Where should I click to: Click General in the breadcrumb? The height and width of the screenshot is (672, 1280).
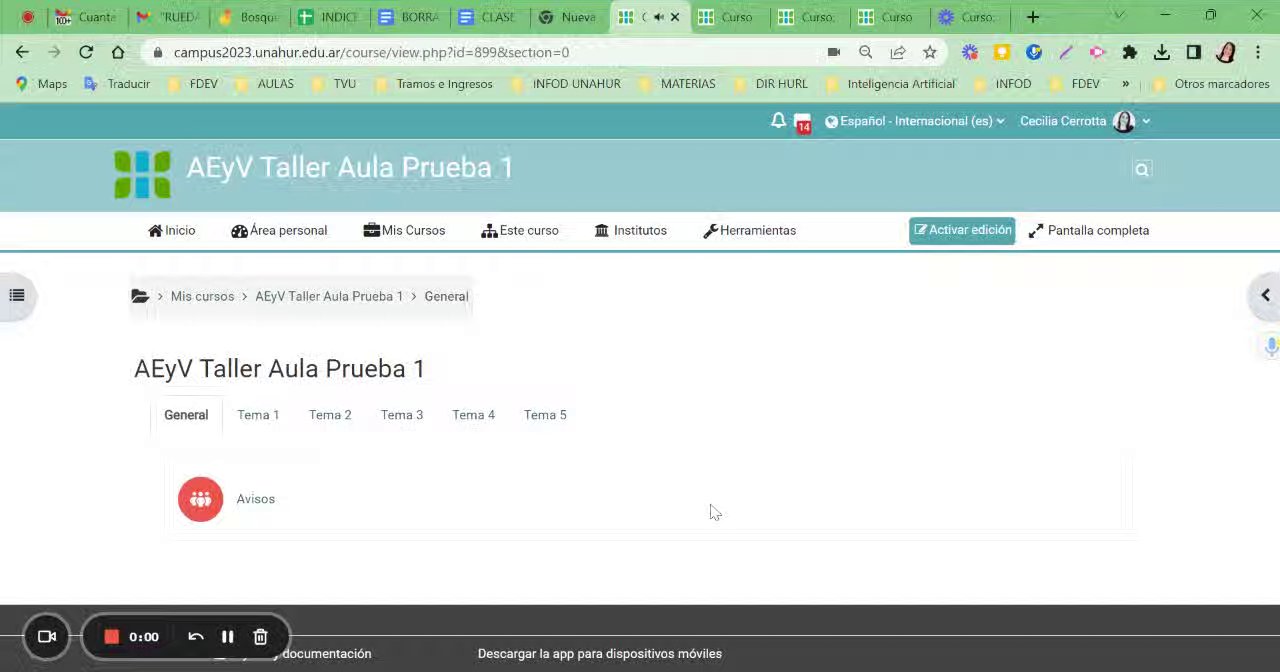coord(446,296)
